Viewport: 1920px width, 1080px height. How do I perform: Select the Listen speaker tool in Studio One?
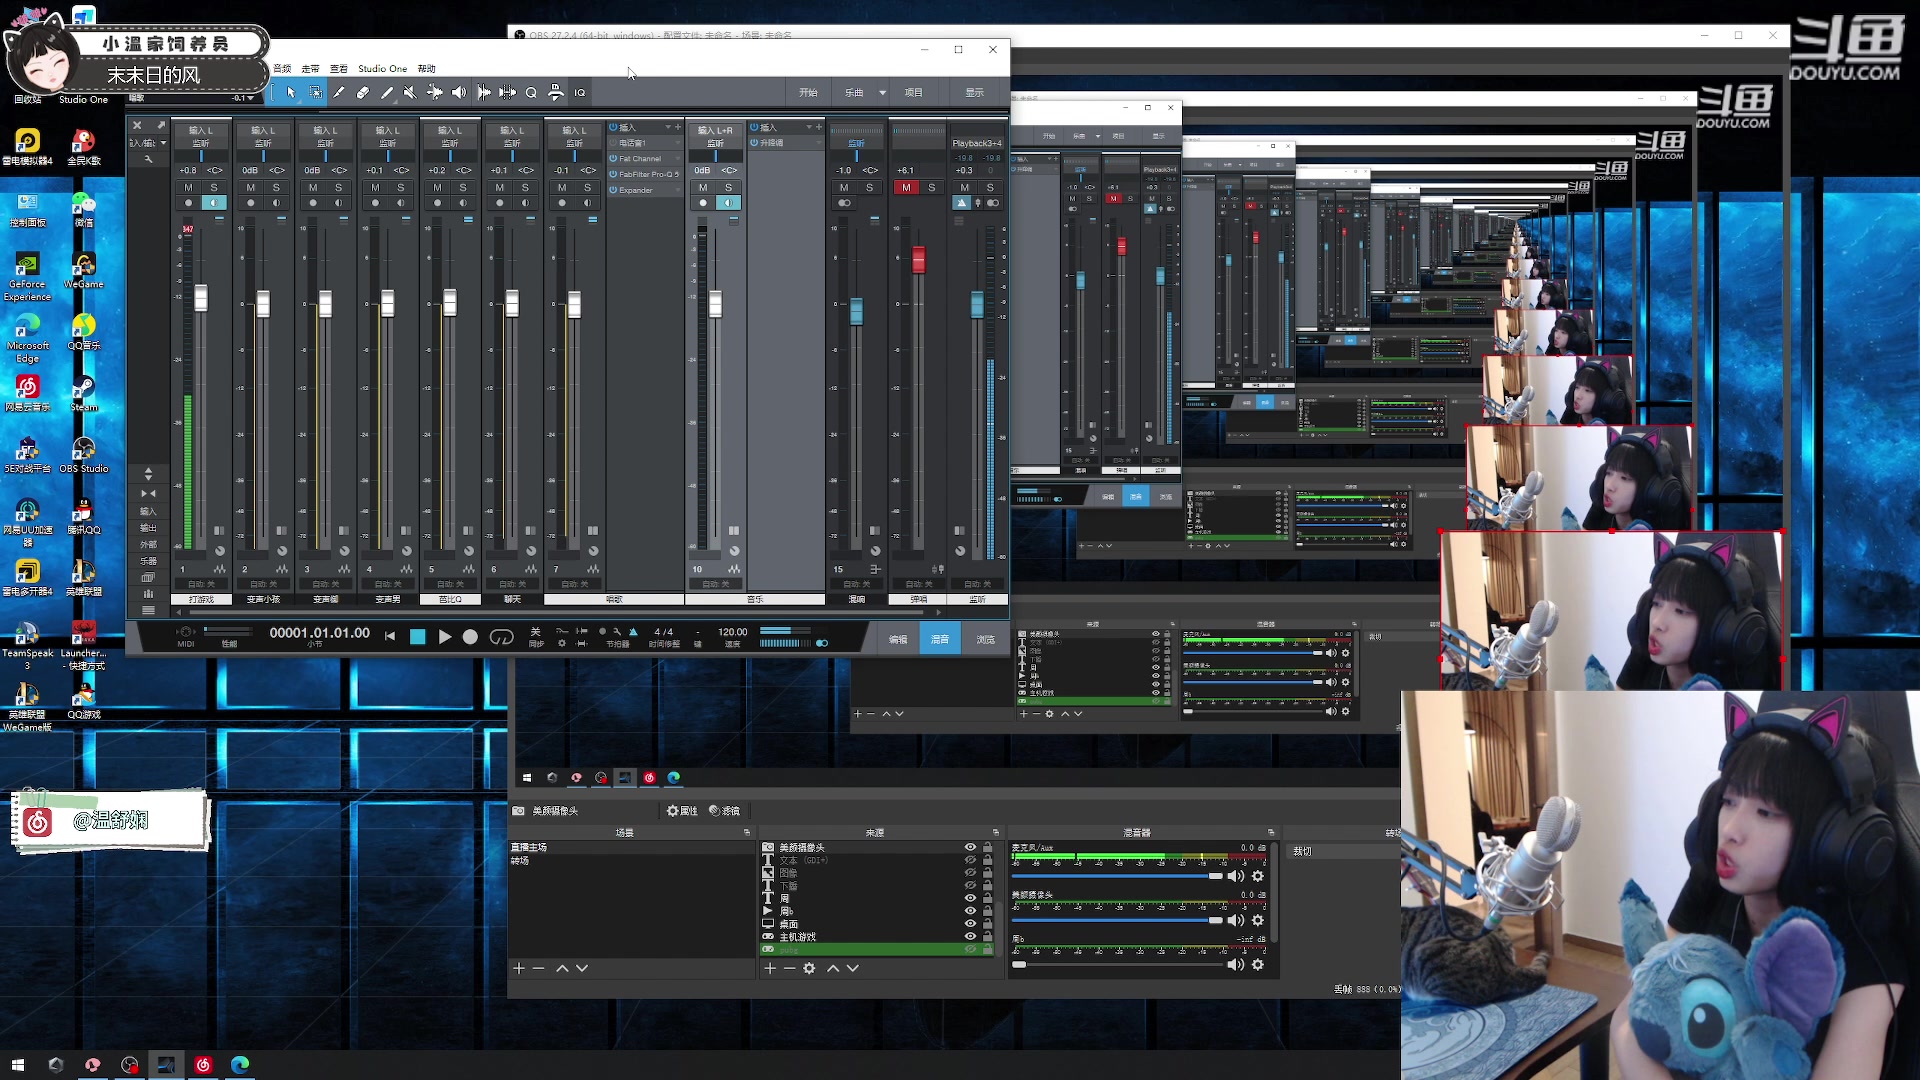459,93
